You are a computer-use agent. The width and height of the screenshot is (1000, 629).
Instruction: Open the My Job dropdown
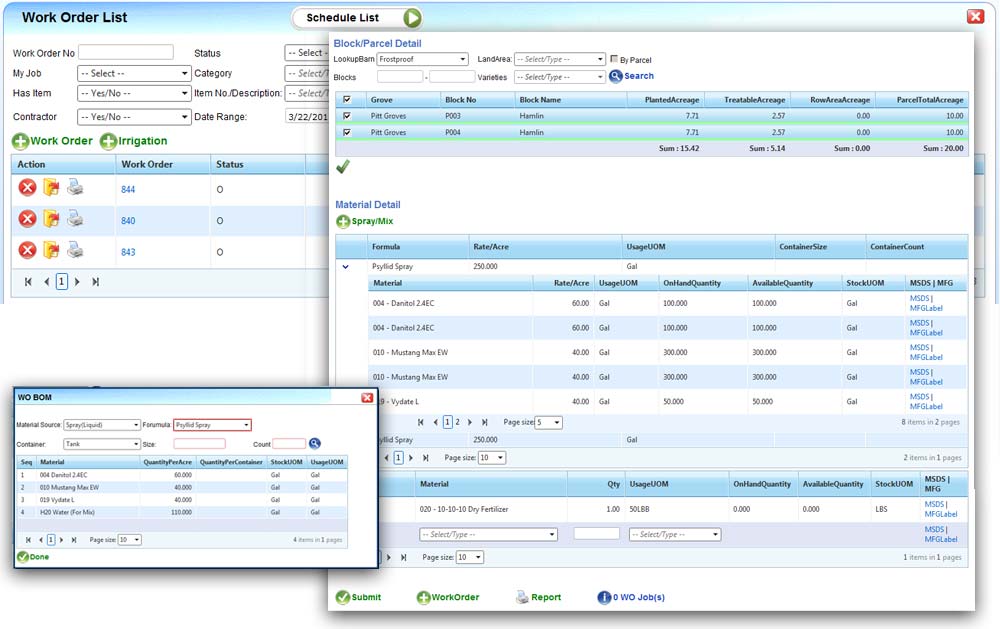(x=134, y=73)
